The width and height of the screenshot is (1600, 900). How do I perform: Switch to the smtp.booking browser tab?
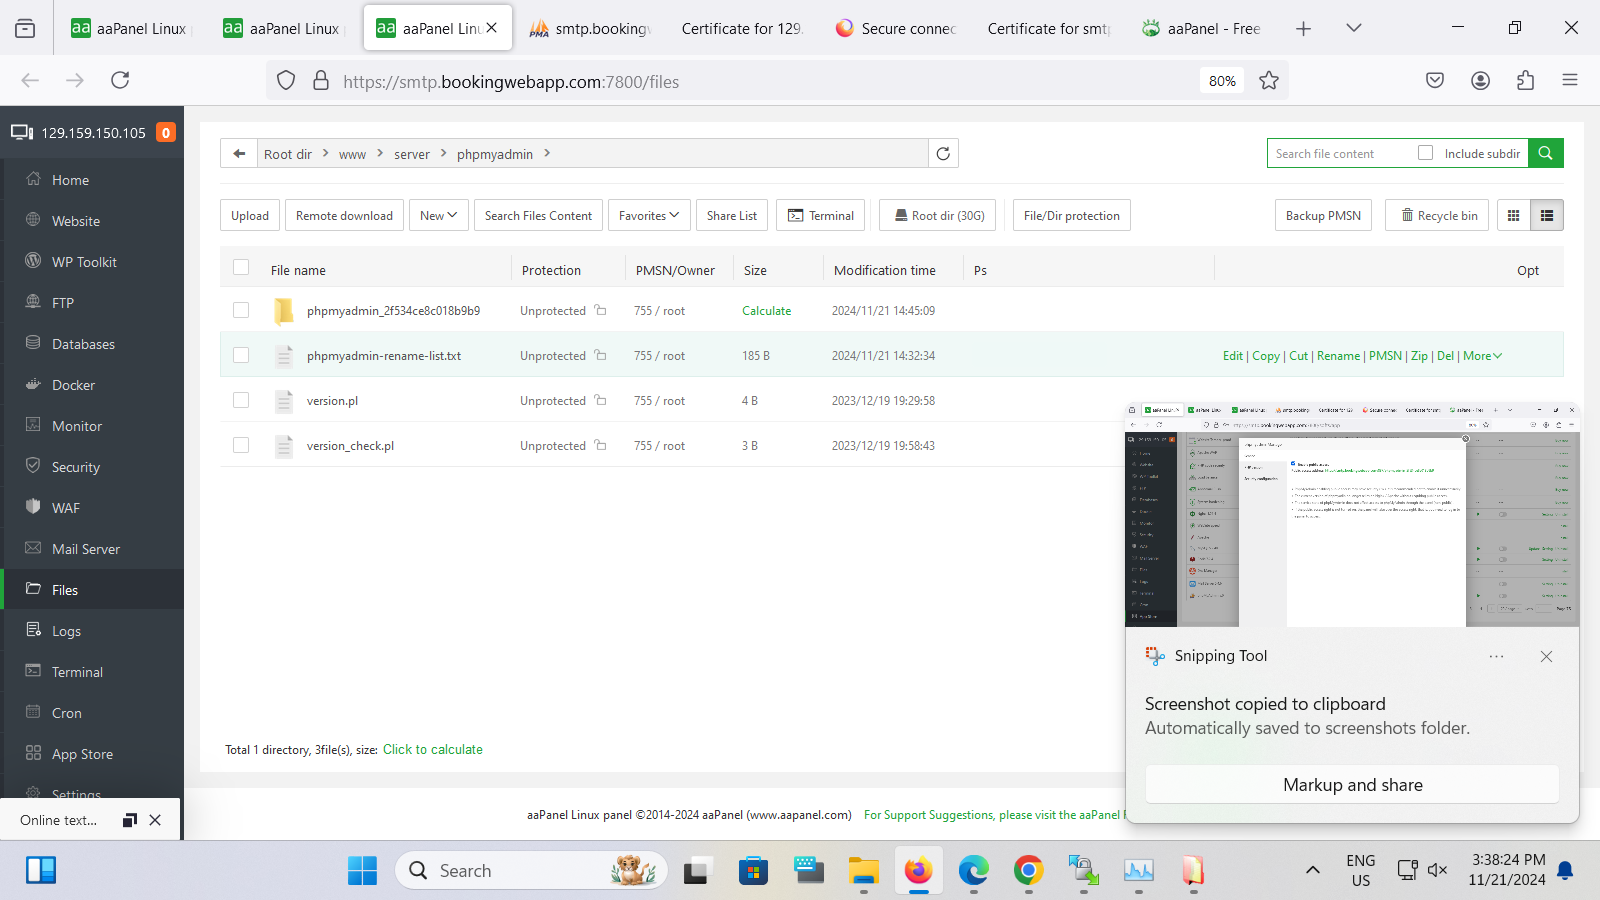(590, 28)
